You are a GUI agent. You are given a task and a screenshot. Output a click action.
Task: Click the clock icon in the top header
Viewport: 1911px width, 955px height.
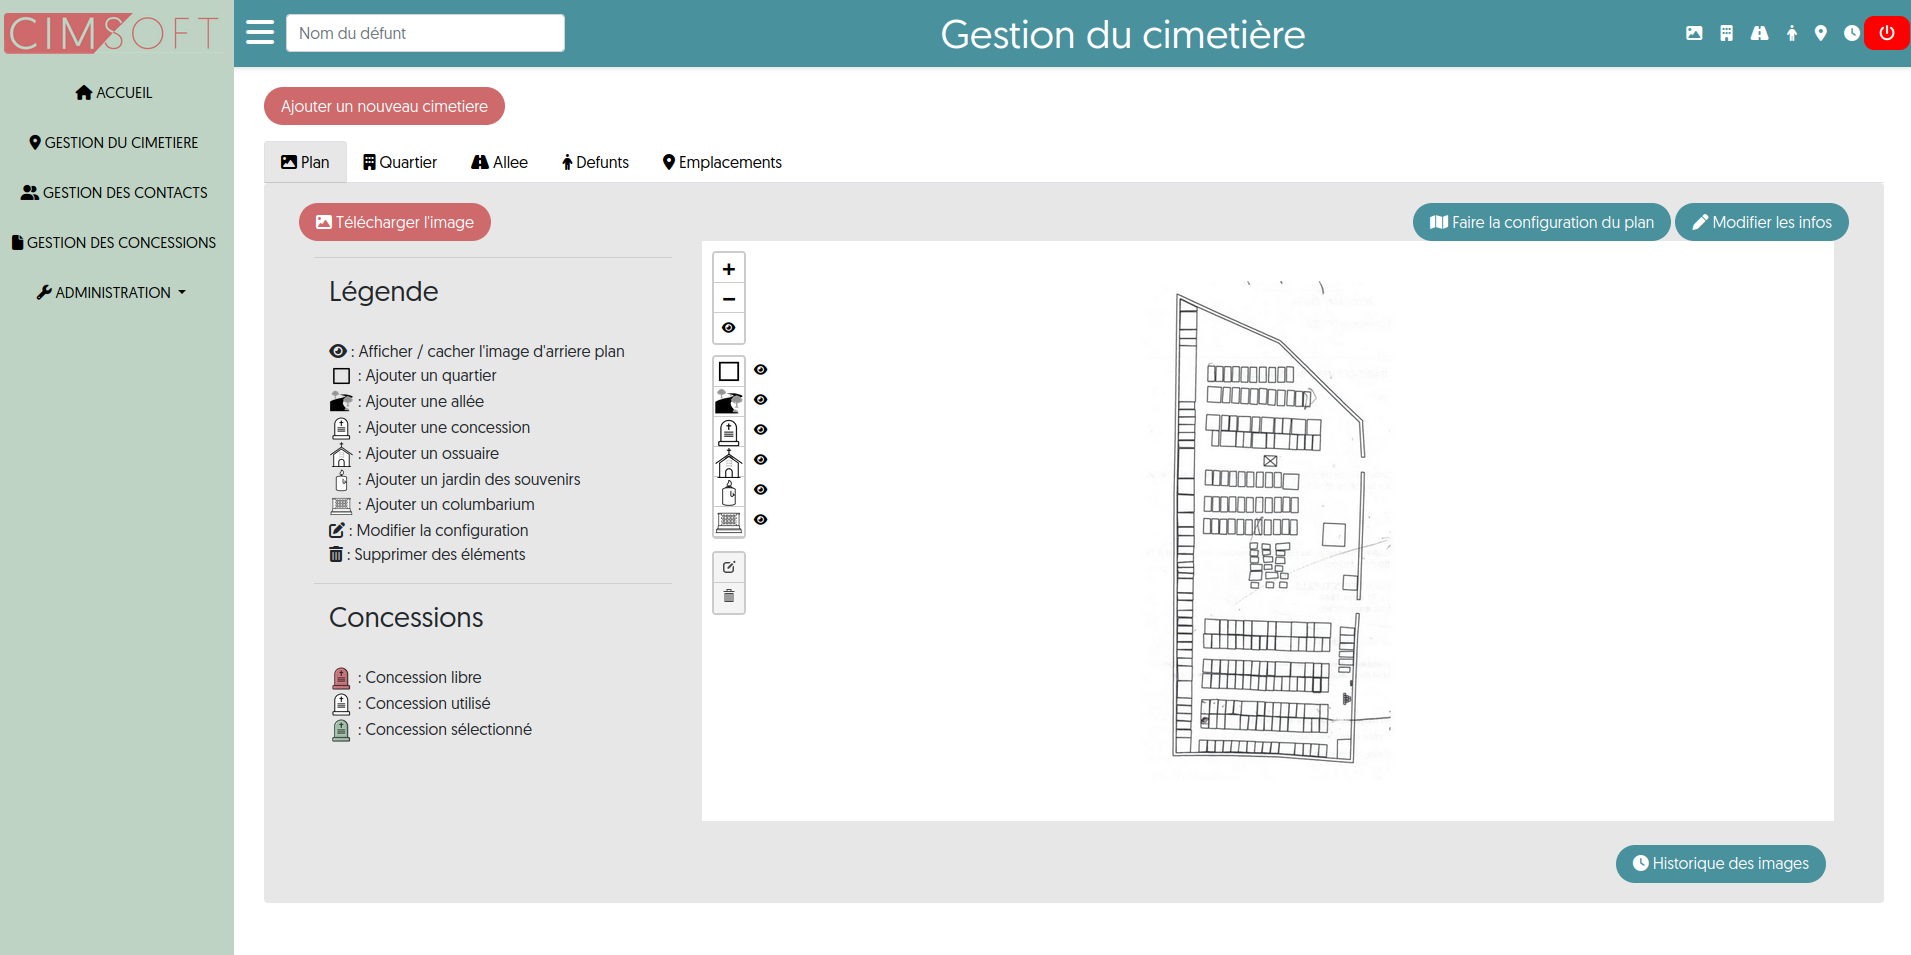click(1851, 33)
